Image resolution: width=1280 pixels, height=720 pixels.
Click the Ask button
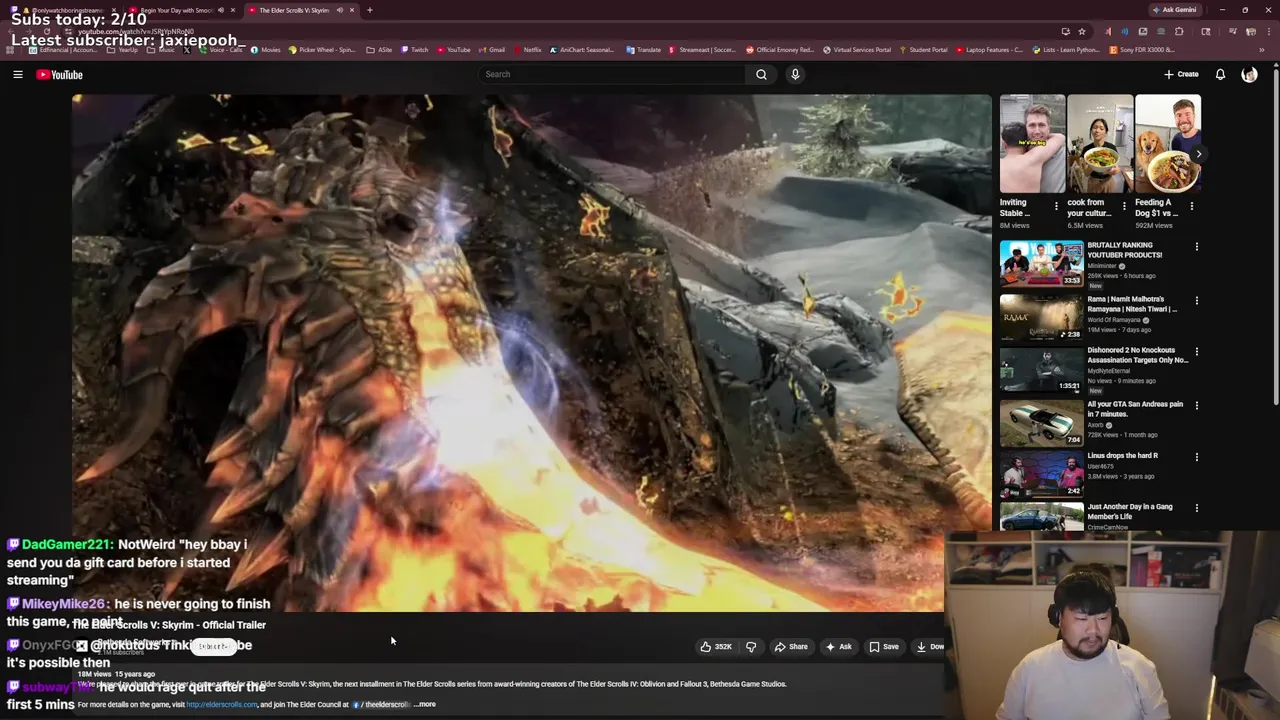click(838, 647)
